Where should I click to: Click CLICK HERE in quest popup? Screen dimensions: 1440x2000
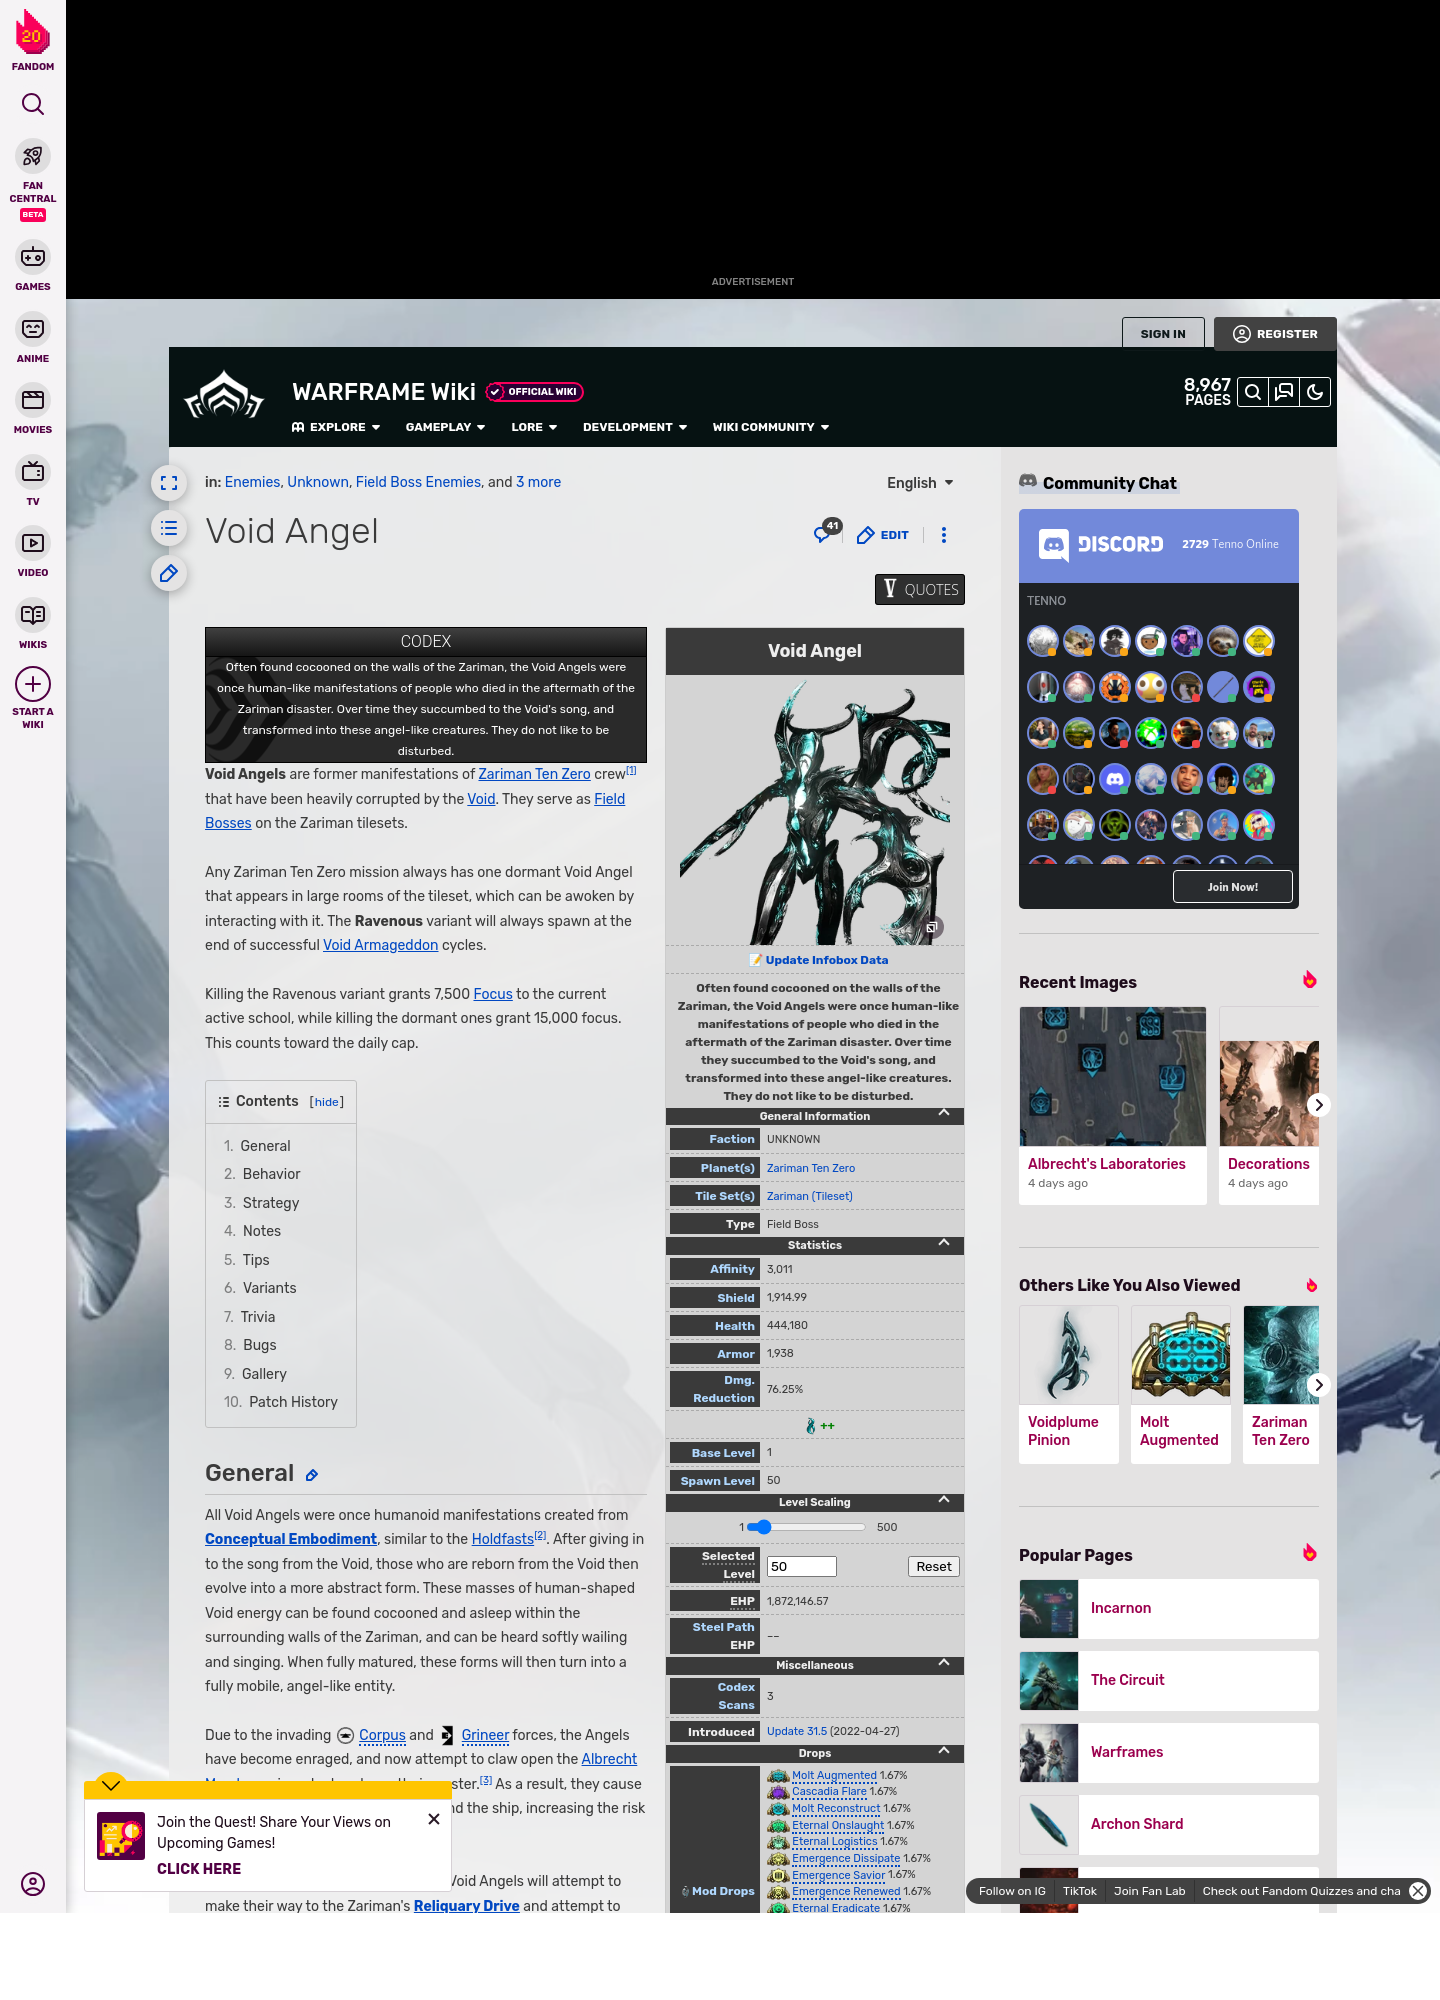[x=199, y=1869]
